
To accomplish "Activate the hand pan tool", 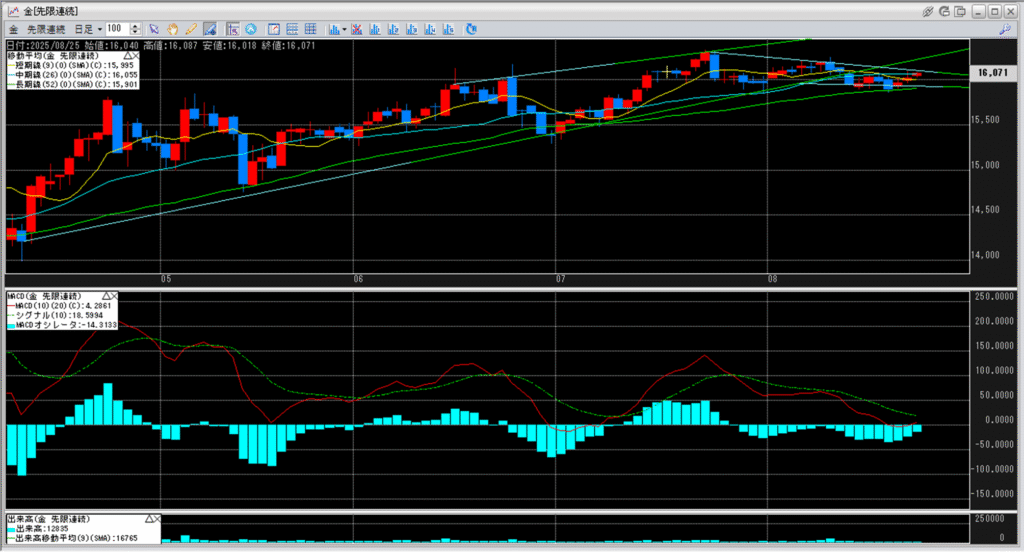I will 172,29.
